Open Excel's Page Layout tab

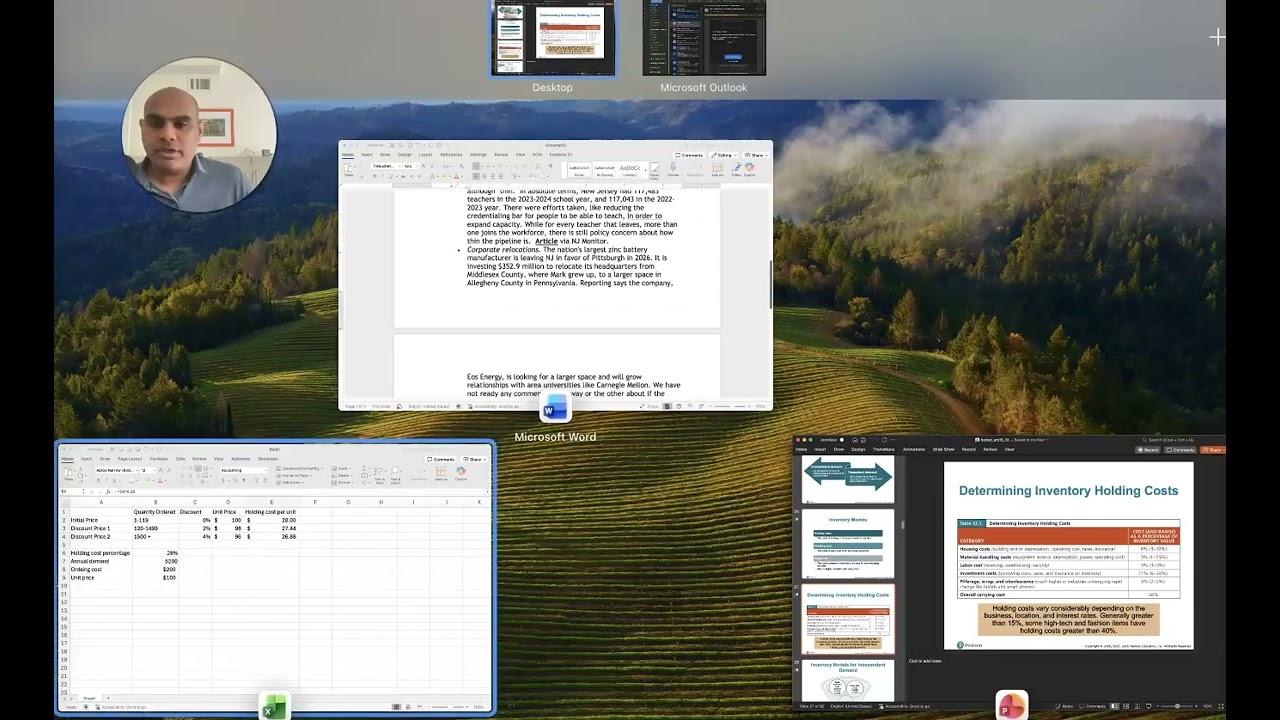click(x=130, y=459)
